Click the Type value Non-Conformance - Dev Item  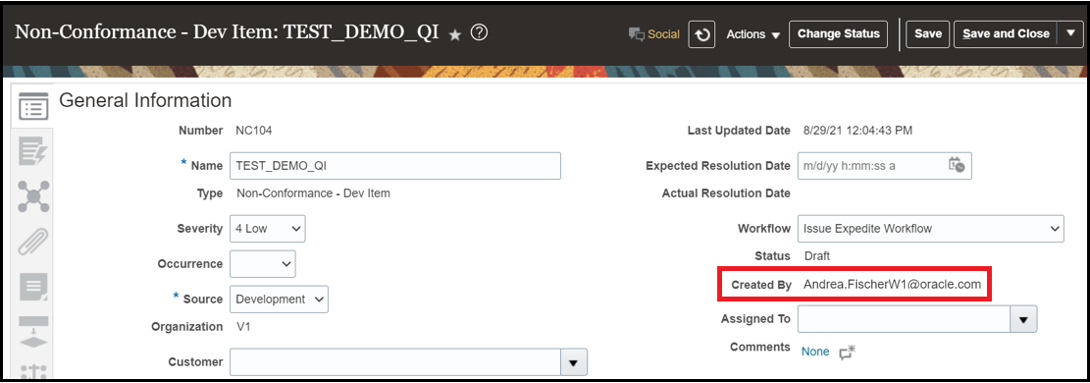point(313,193)
